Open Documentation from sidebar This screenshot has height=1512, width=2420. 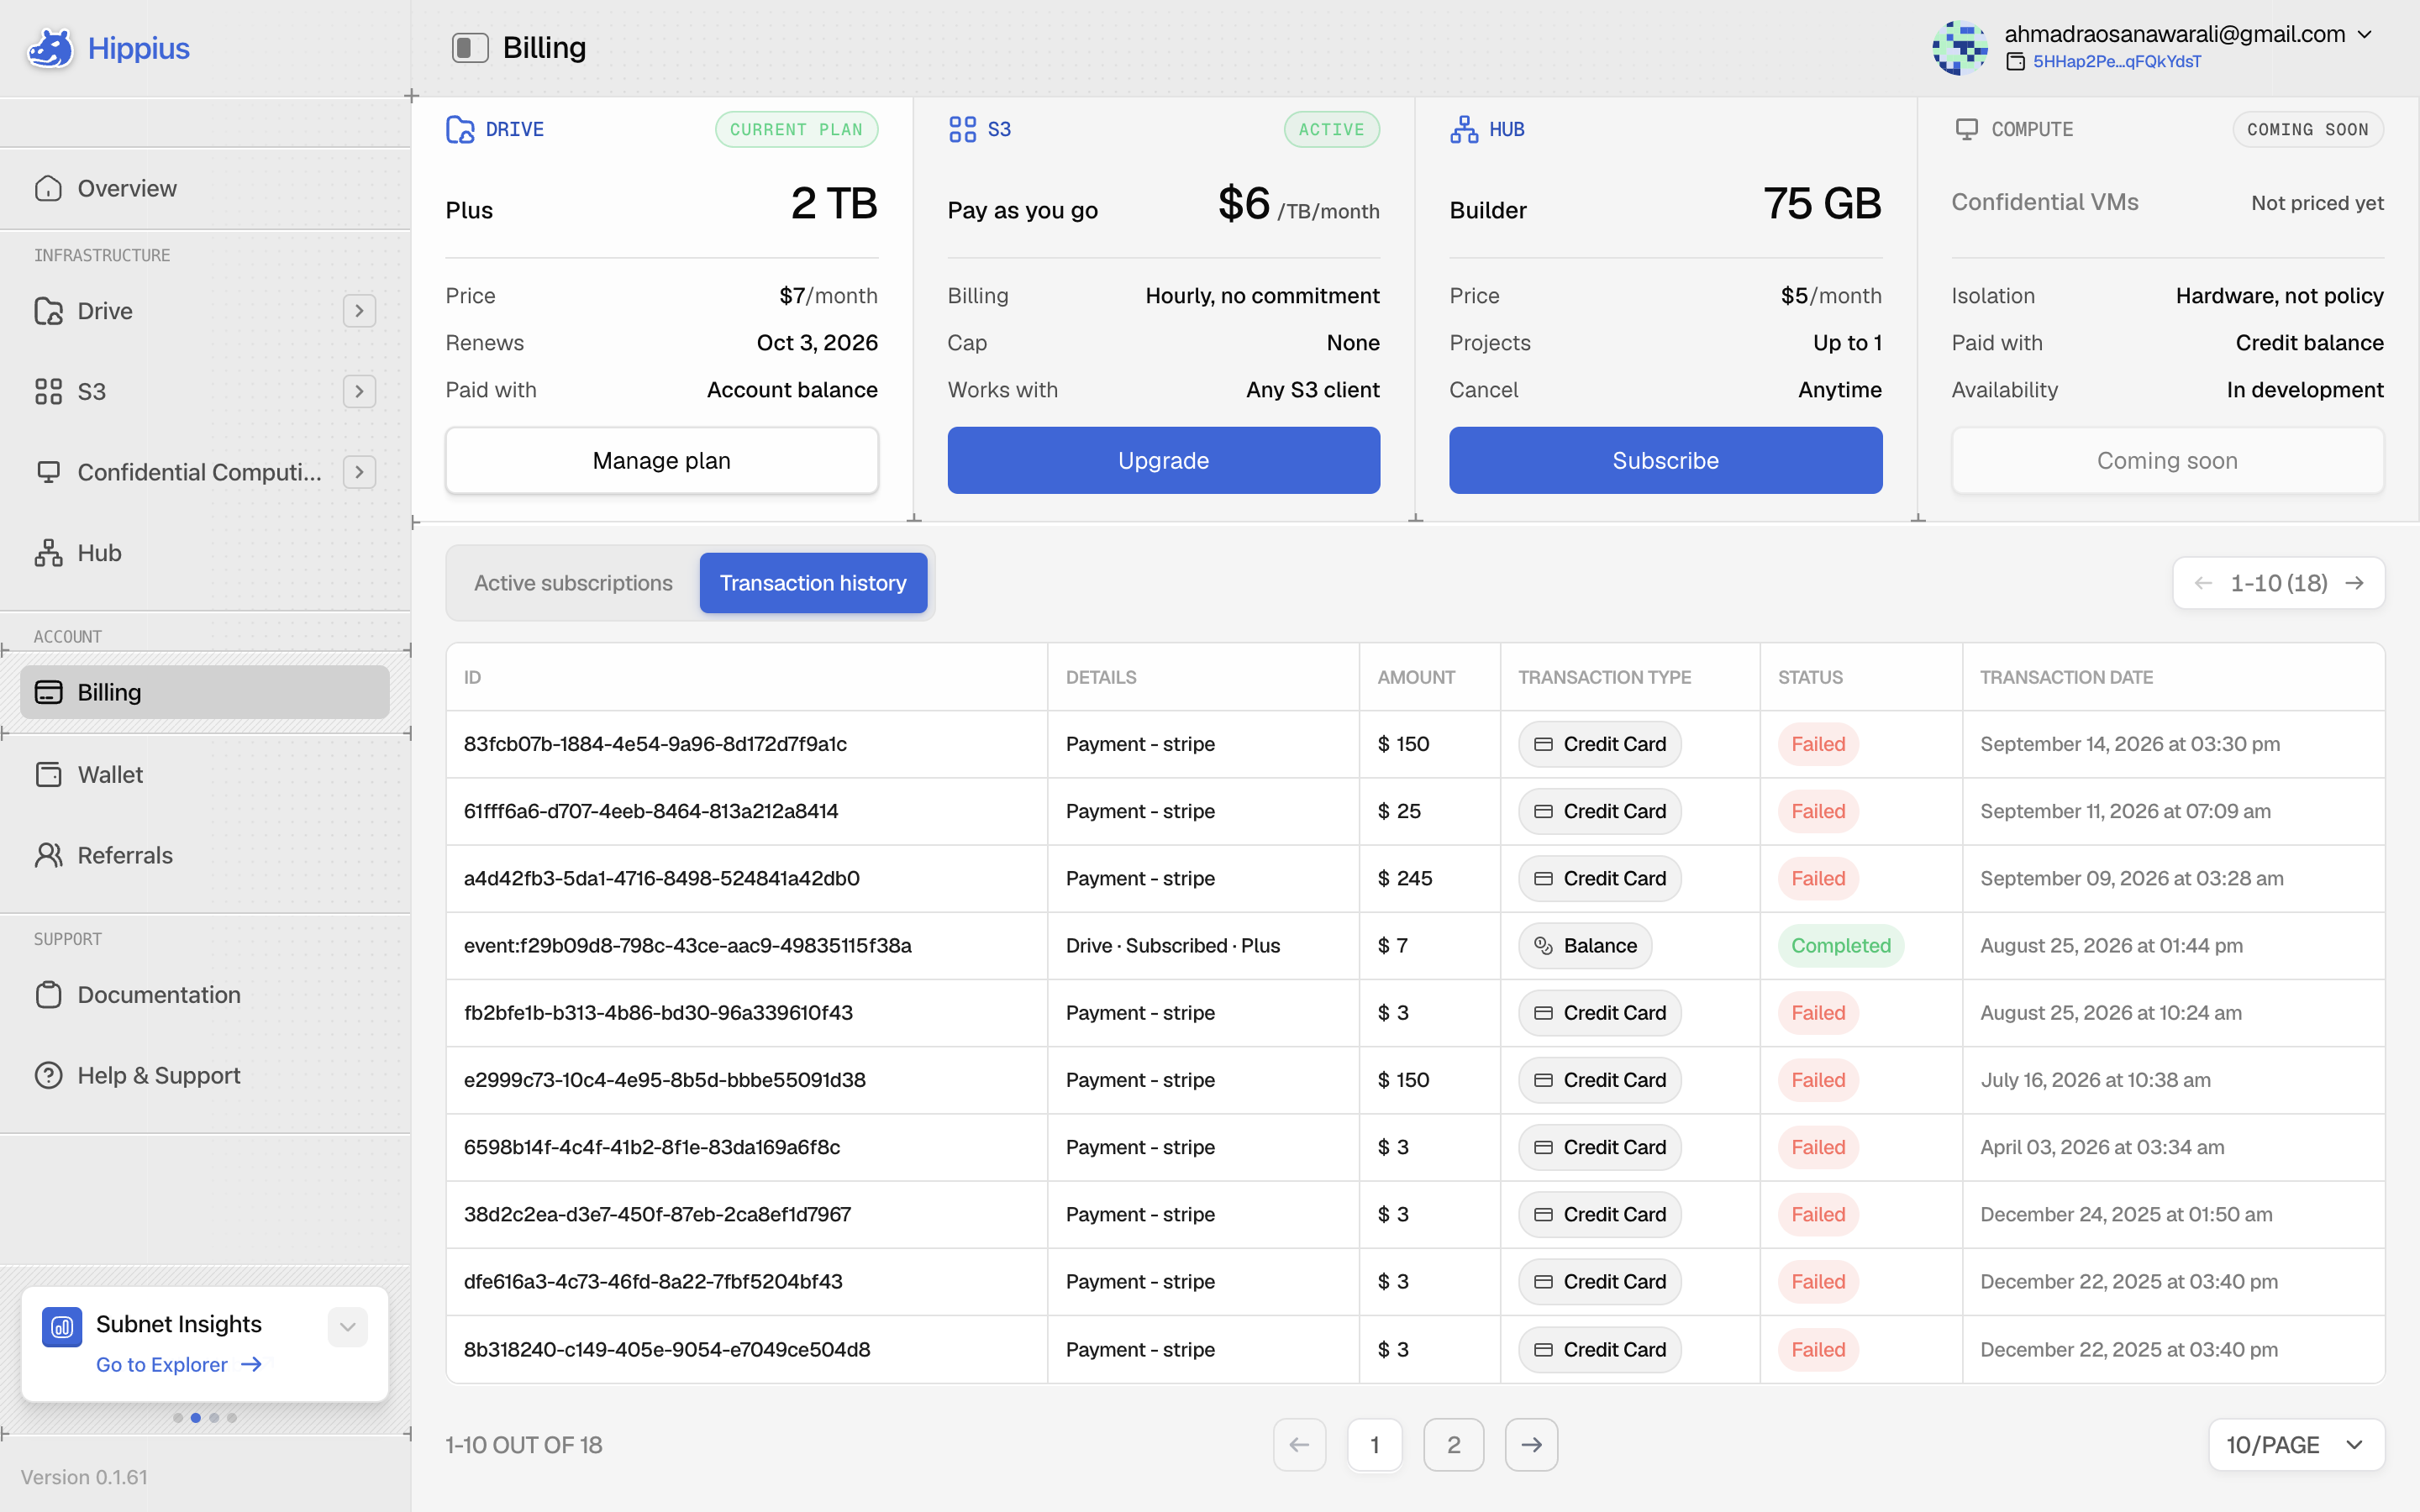205,994
